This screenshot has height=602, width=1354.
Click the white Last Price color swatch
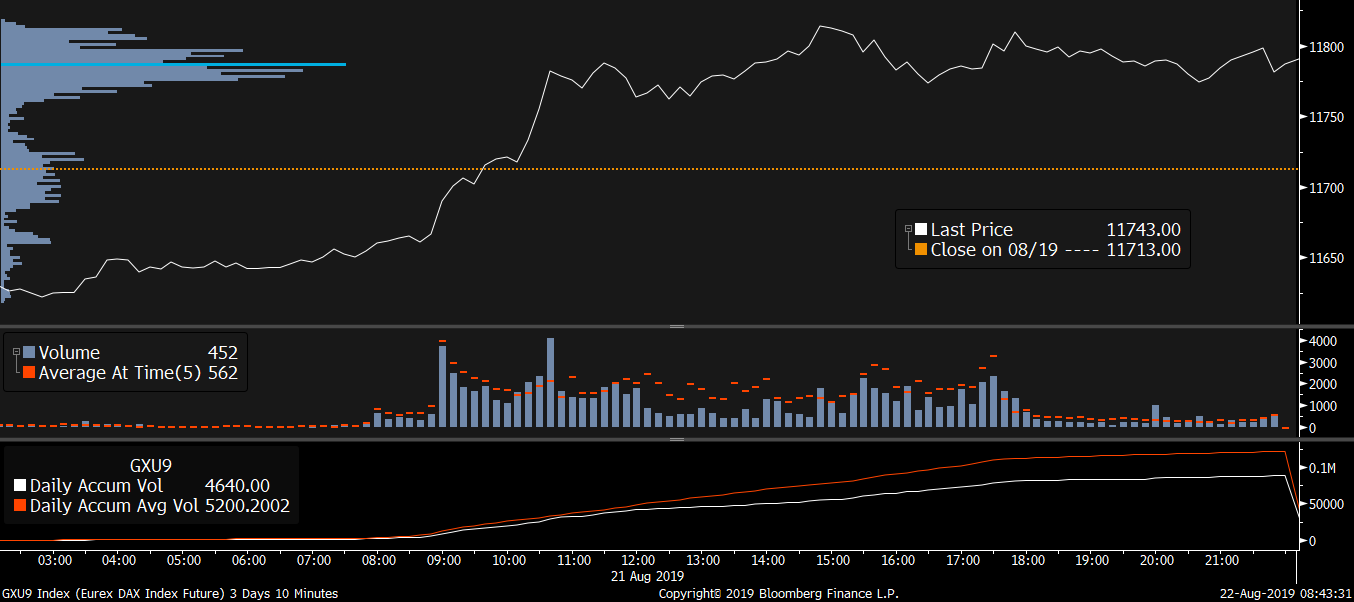(x=921, y=230)
